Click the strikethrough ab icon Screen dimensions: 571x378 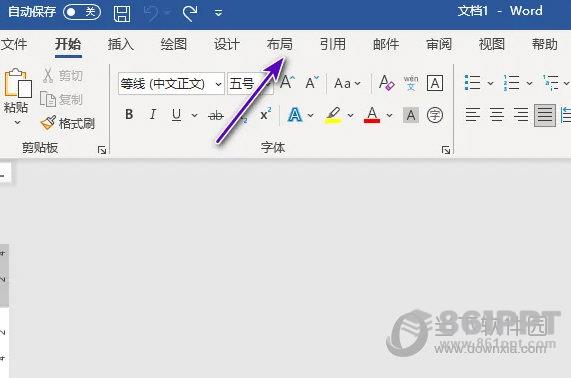pos(216,115)
